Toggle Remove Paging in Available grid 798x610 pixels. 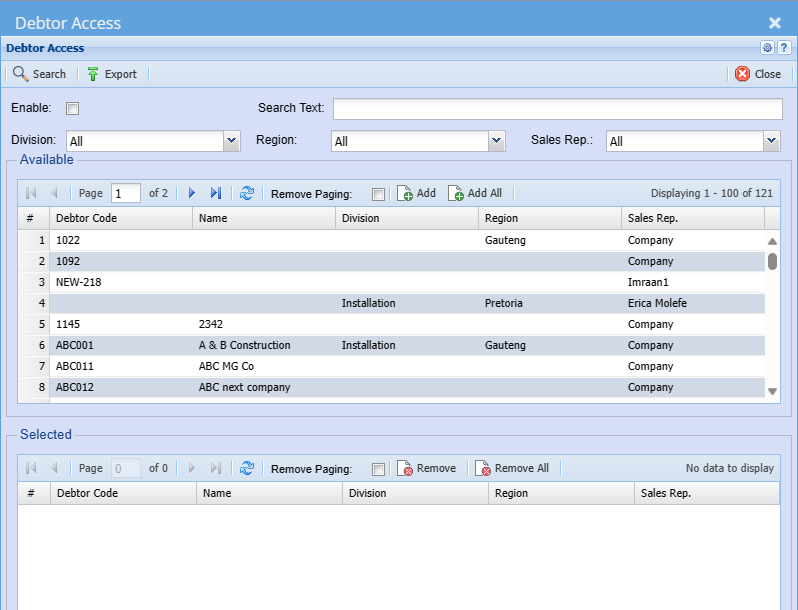click(378, 194)
